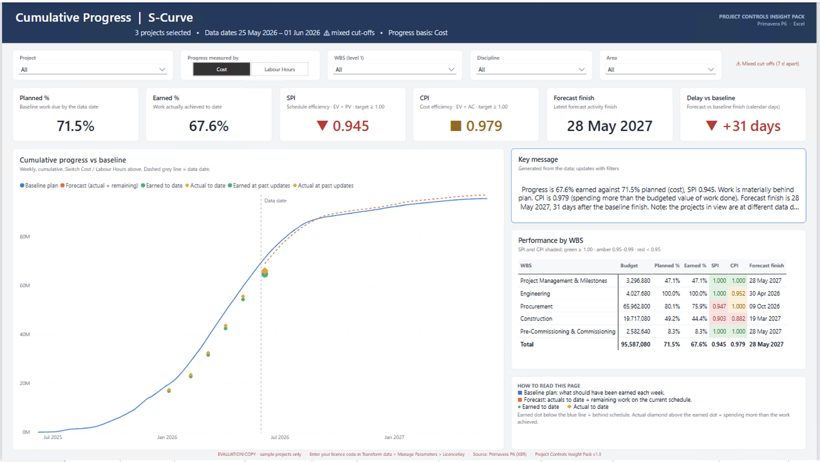Sort table by Forecast finish column header
The width and height of the screenshot is (820, 462).
click(x=766, y=266)
